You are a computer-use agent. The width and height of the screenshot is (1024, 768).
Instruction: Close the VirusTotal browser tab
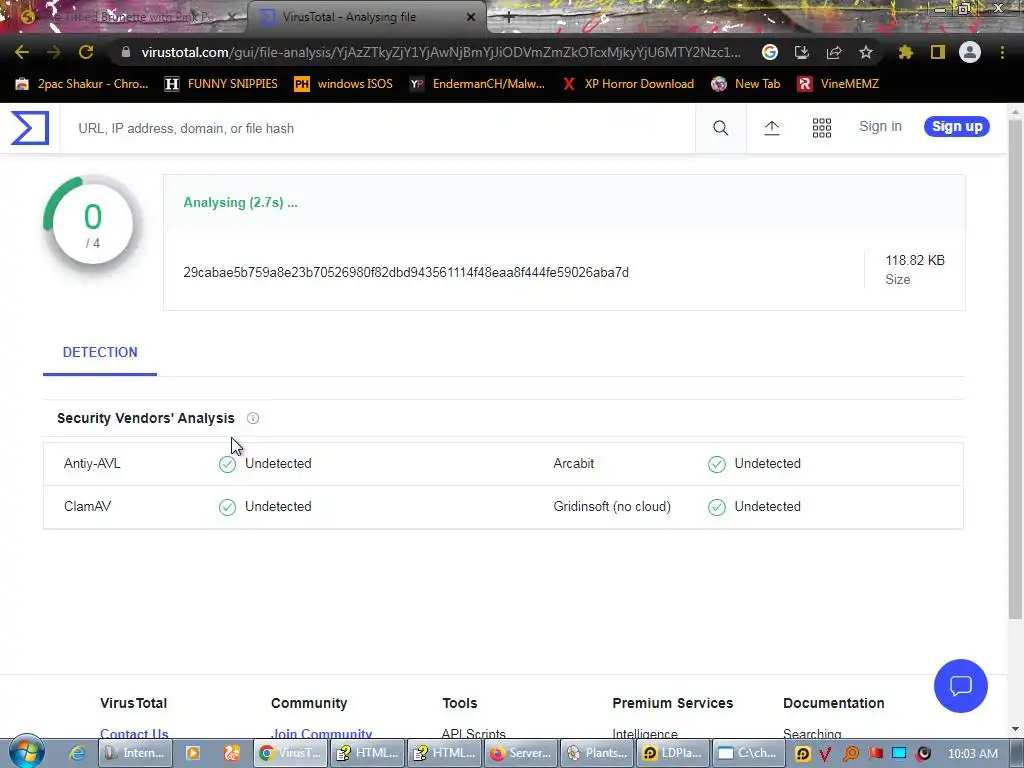click(x=470, y=17)
